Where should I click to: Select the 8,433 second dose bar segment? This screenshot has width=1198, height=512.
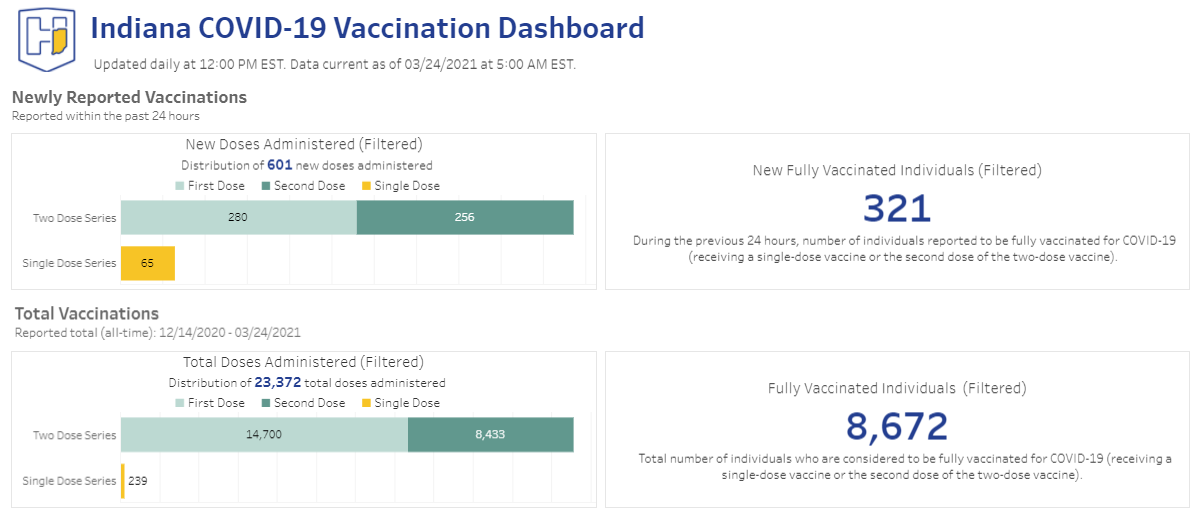point(491,434)
